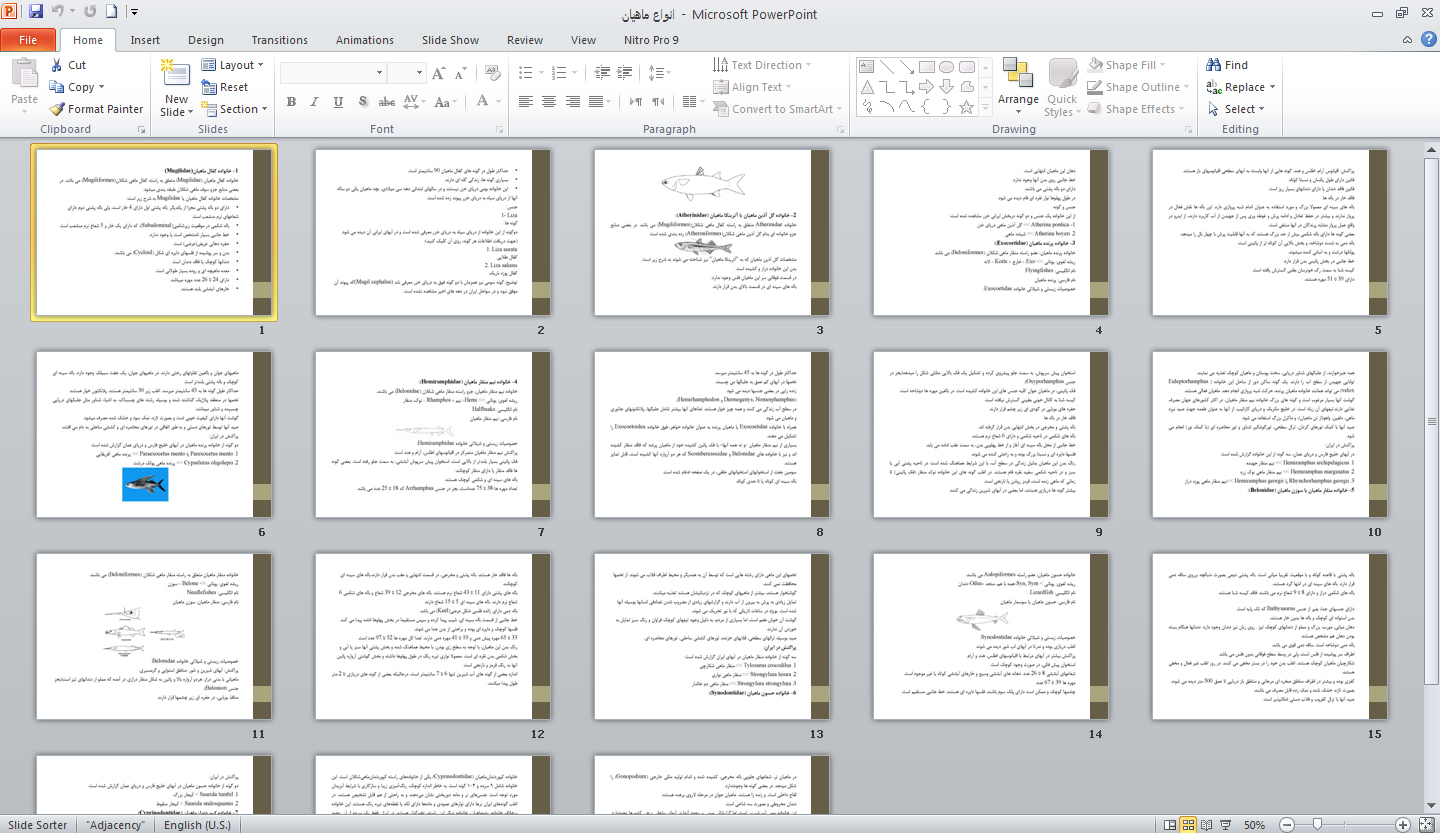1440x833 pixels.
Task: Toggle center text alignment
Action: 548,101
